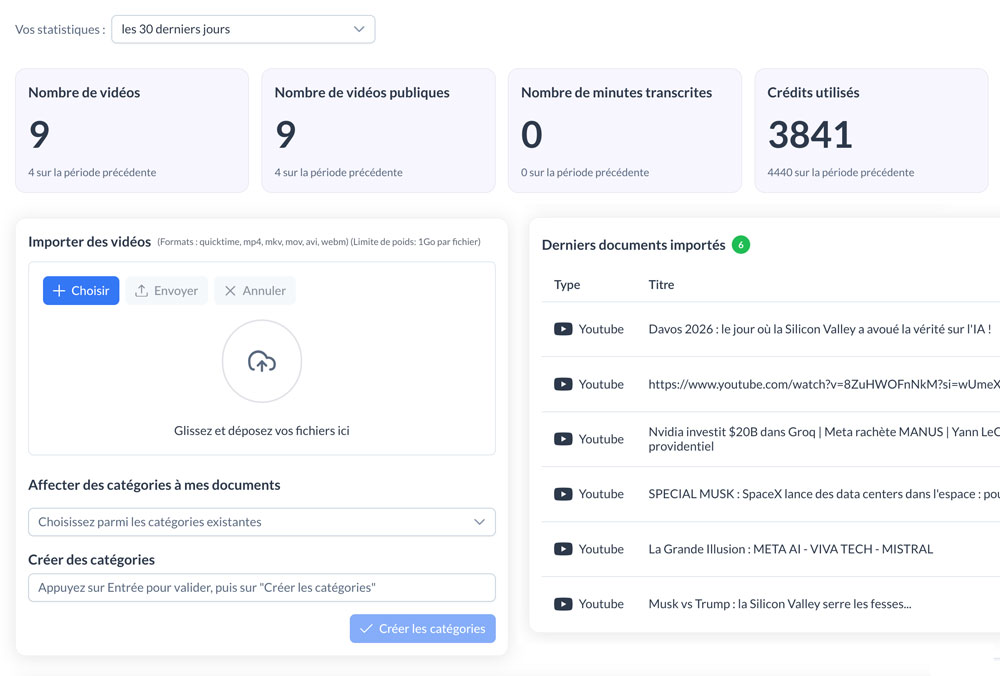Click the Envoyer upload button
1000x676 pixels.
tap(166, 291)
